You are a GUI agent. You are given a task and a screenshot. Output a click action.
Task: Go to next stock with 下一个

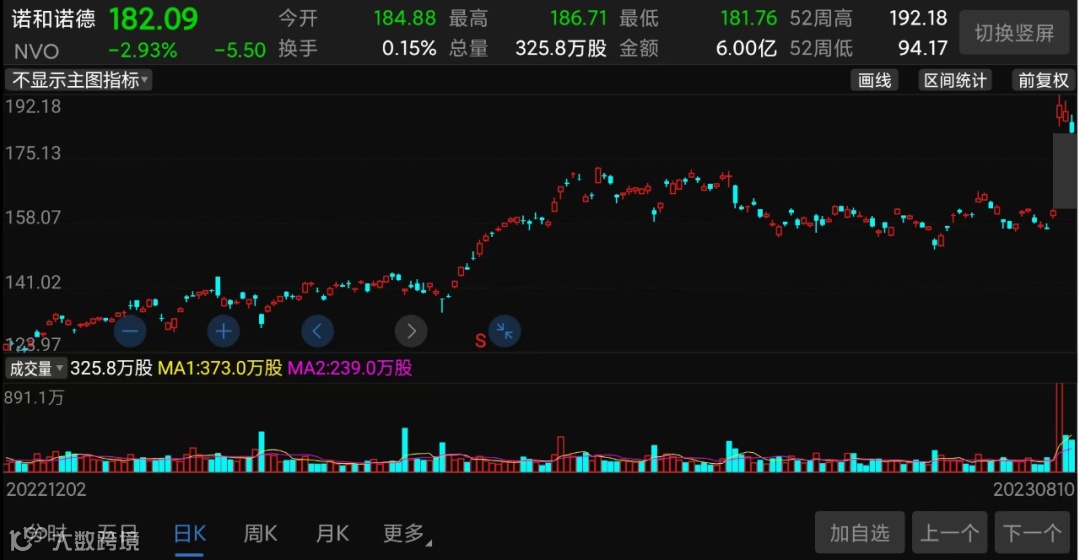1032,533
